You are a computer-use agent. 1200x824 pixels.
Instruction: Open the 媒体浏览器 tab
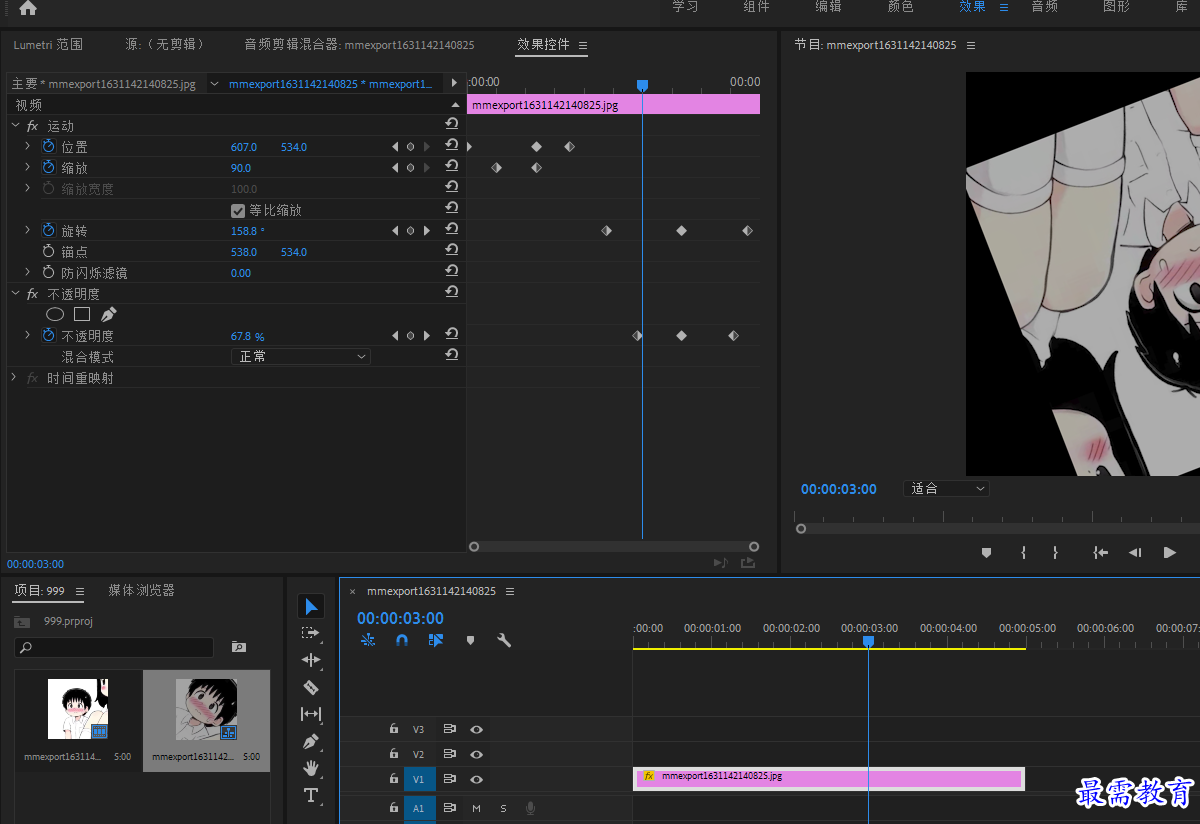(x=141, y=590)
